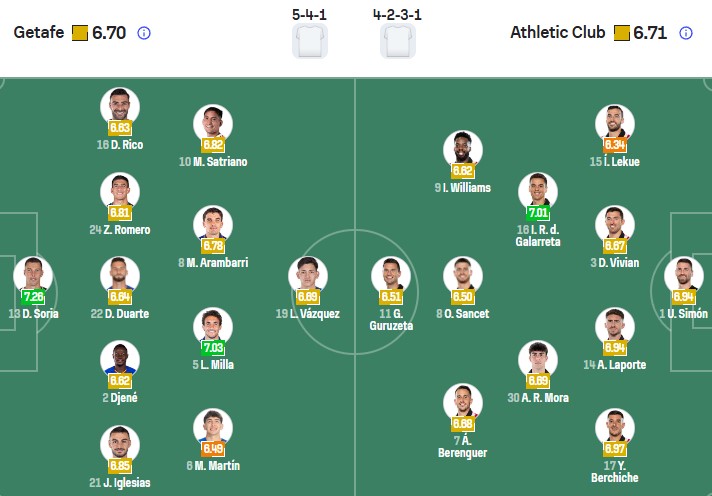This screenshot has height=496, width=712.
Task: Click L. Milla's 7.03 rating badge
Action: point(213,347)
